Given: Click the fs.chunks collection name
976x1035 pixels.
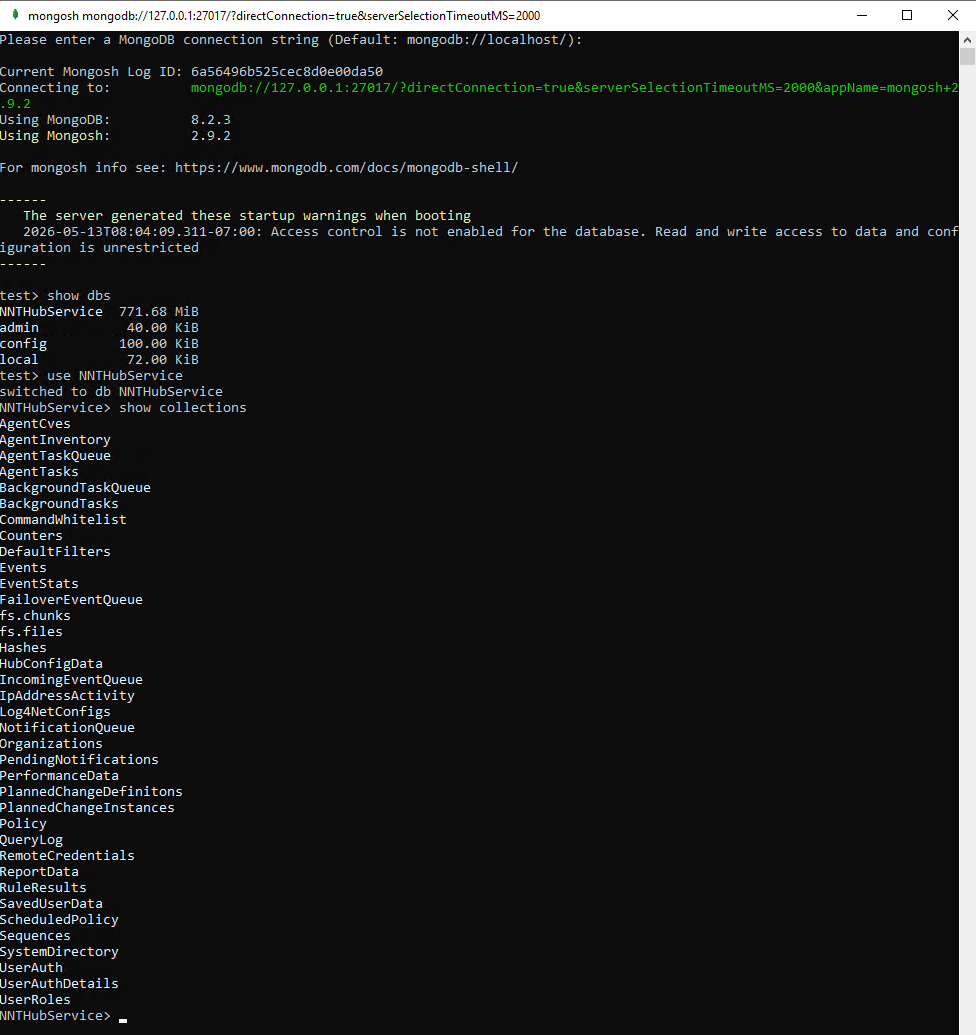Looking at the screenshot, I should (35, 615).
